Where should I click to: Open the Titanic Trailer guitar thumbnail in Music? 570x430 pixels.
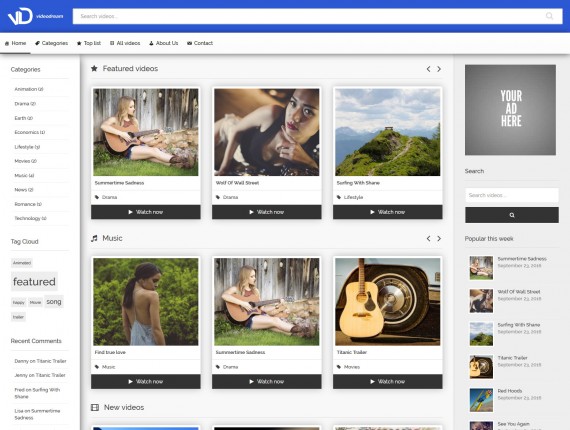click(x=388, y=302)
